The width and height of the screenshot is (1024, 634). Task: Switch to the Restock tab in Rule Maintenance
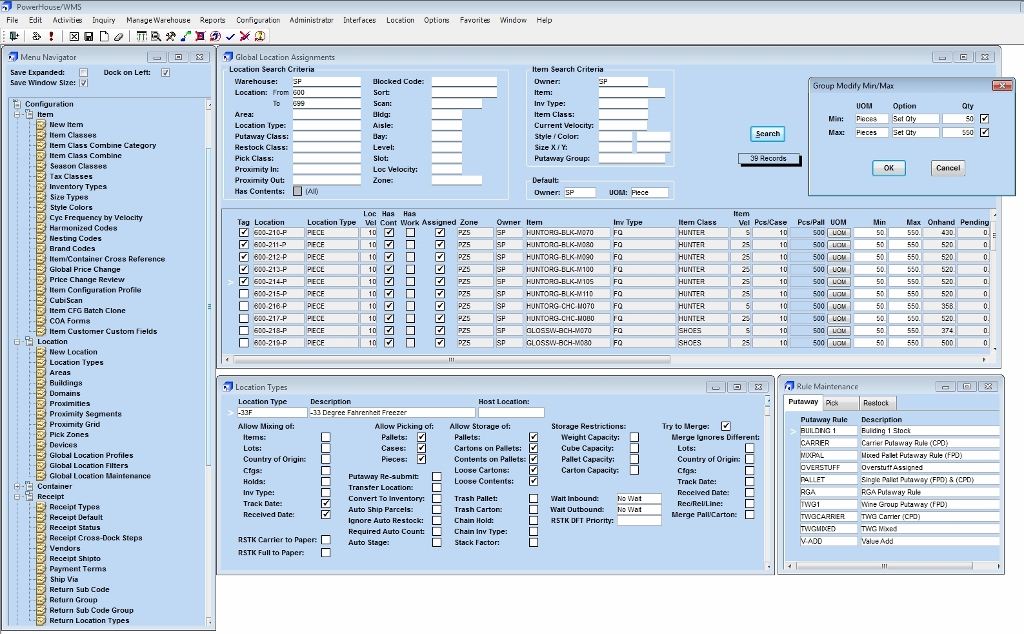tap(875, 402)
